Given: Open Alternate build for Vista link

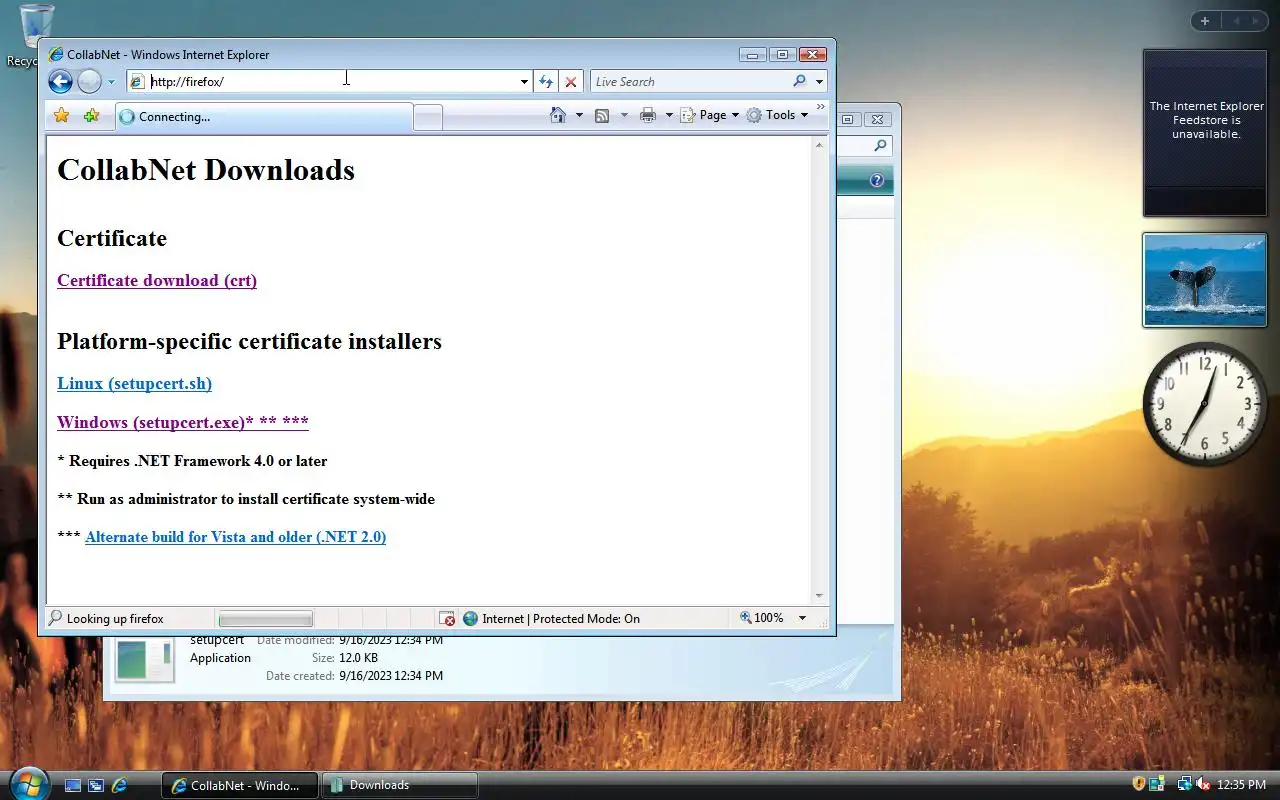Looking at the screenshot, I should click(x=236, y=537).
